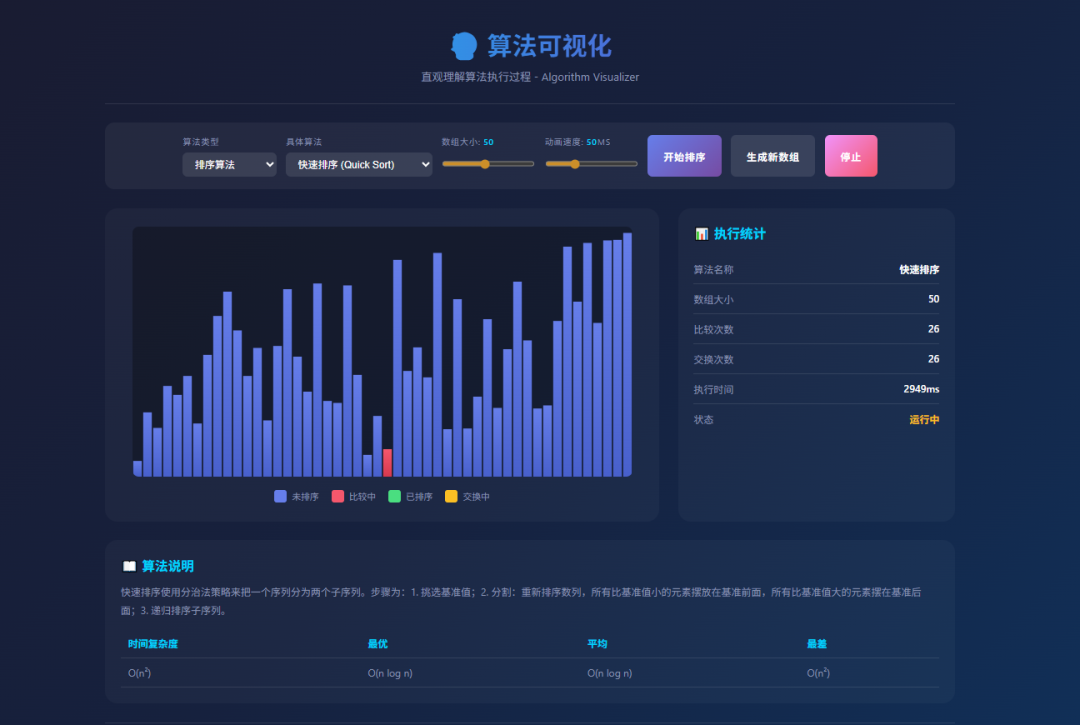Click the red highlighted bar in the chart
Image resolution: width=1080 pixels, height=725 pixels.
[x=387, y=463]
